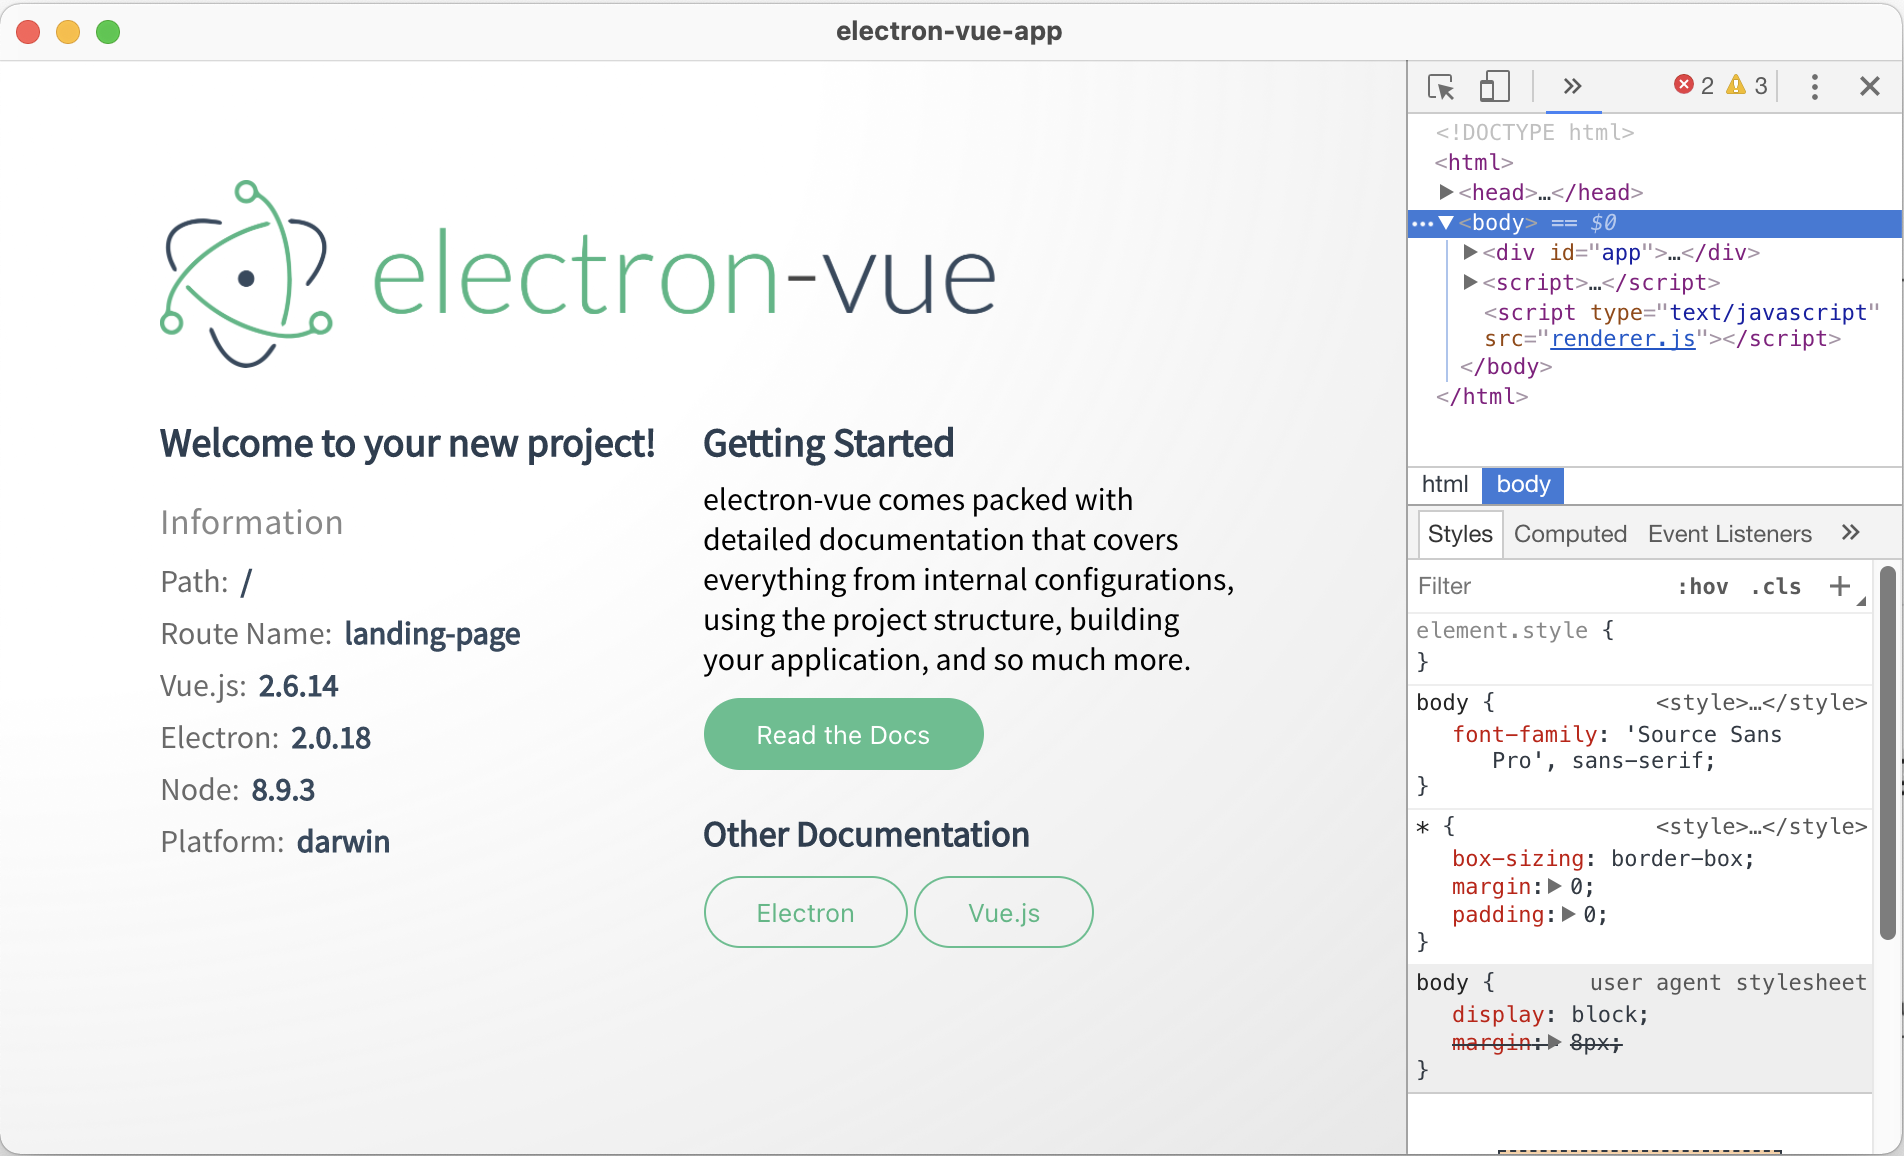Click the green maximize window button
This screenshot has height=1156, width=1904.
coord(108,32)
